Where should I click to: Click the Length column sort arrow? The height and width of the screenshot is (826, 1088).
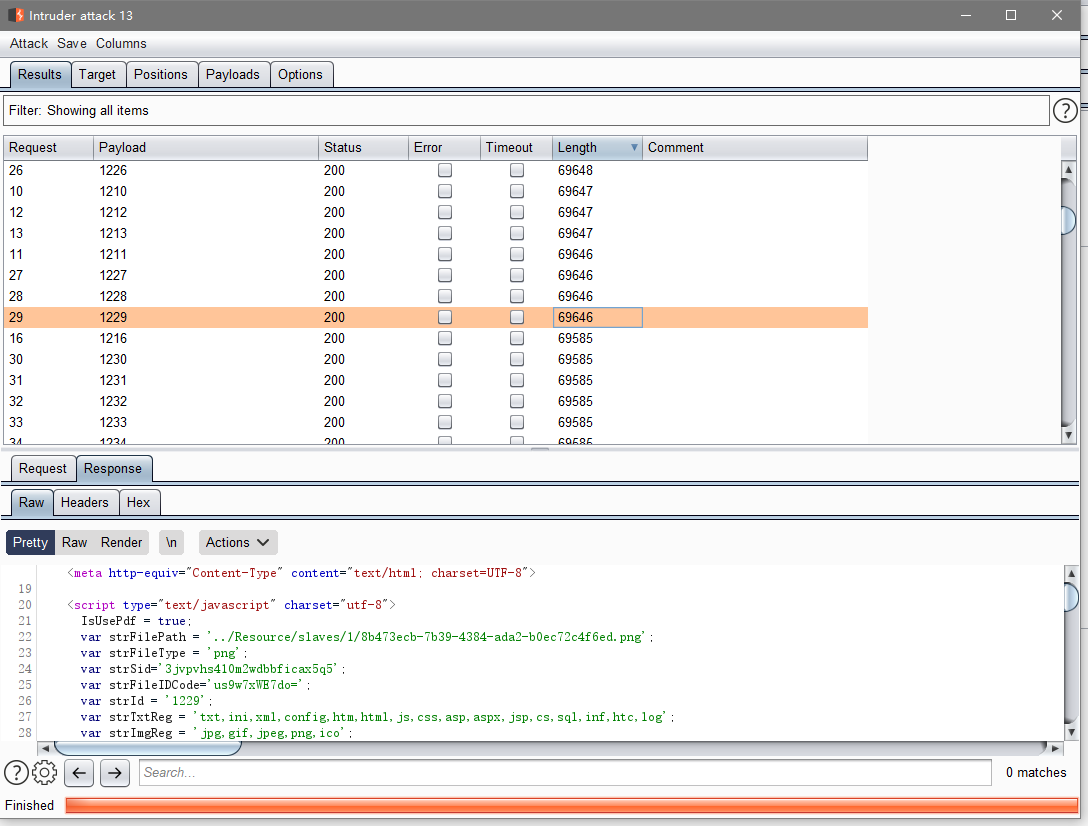pos(634,148)
